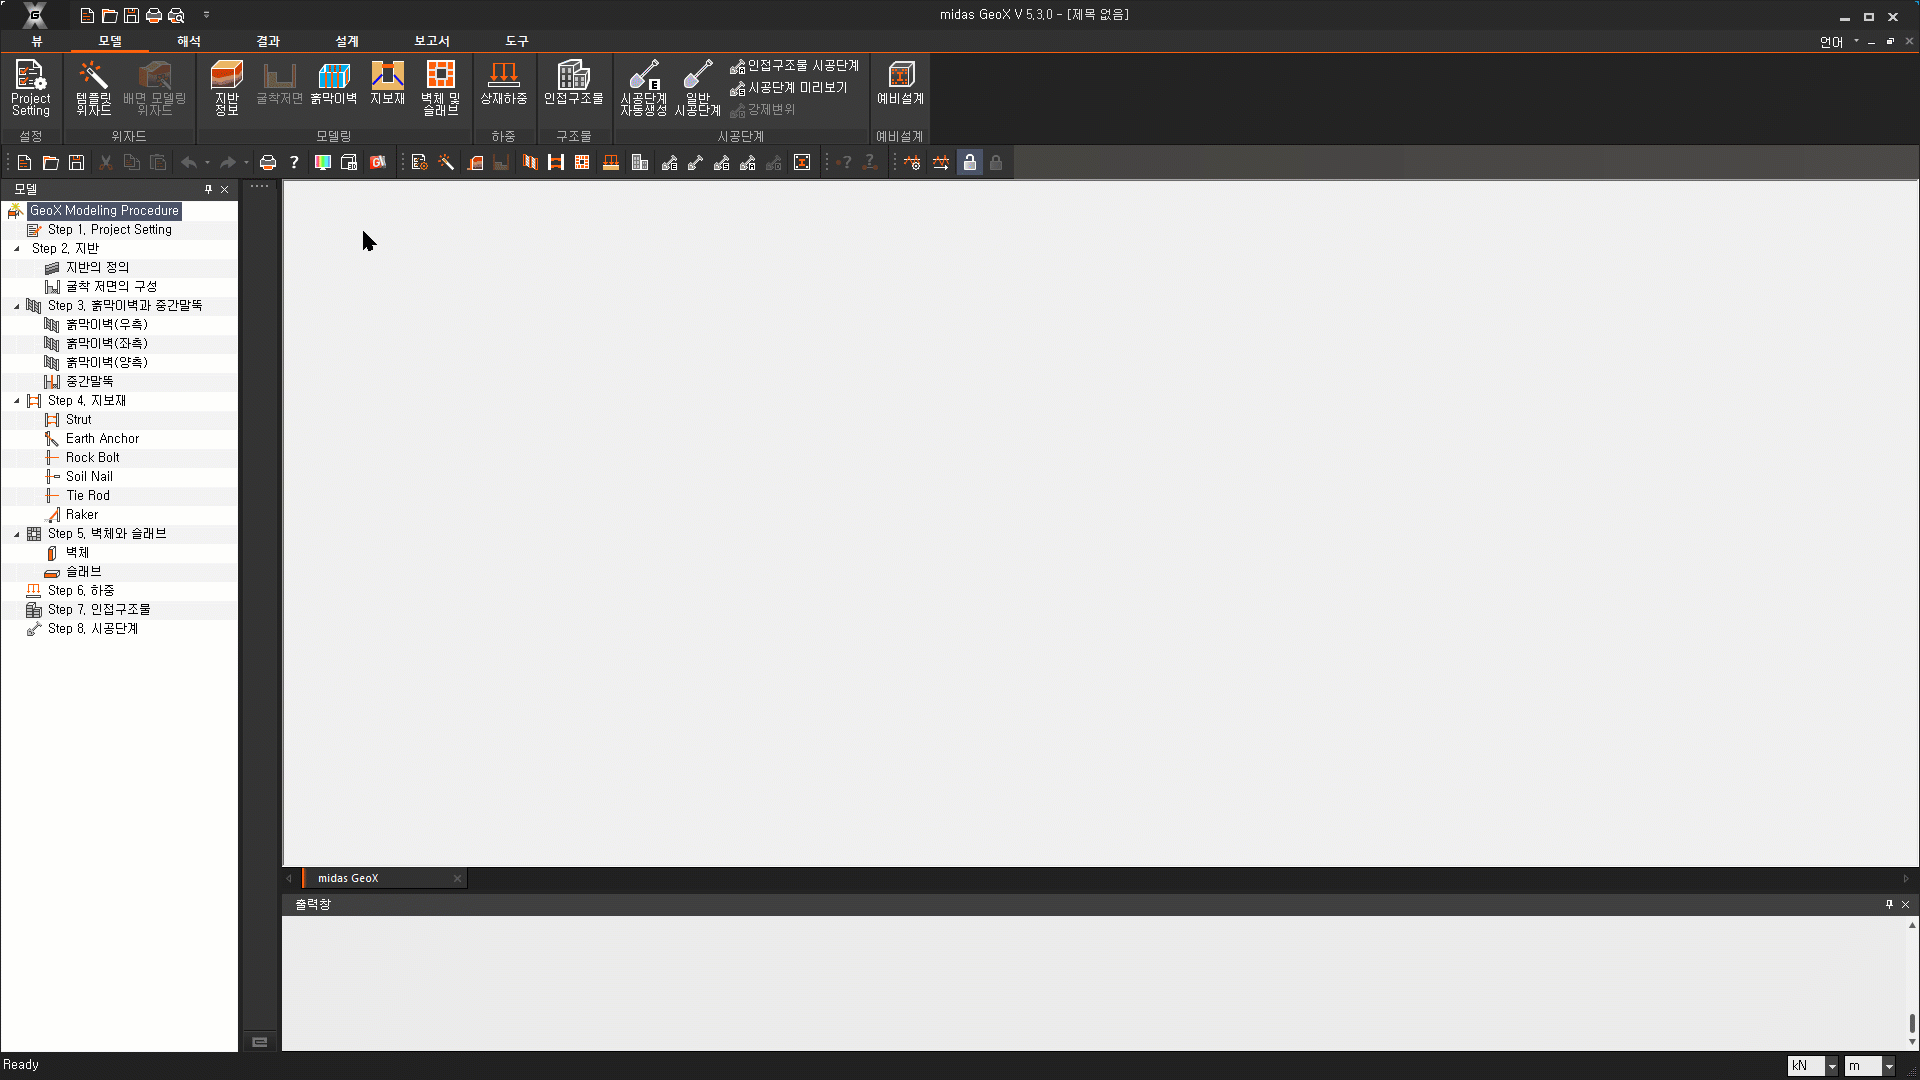The height and width of the screenshot is (1080, 1920).
Task: Select Earth Anchor tree item
Action: click(102, 439)
